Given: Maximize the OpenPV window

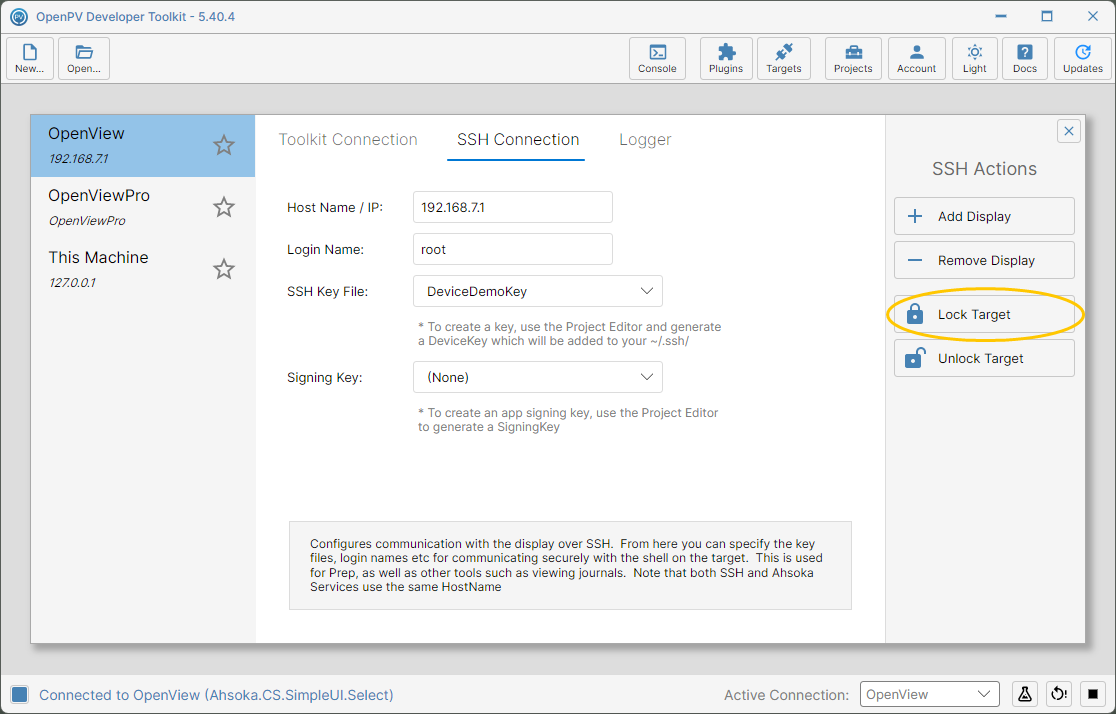Looking at the screenshot, I should coord(1046,16).
